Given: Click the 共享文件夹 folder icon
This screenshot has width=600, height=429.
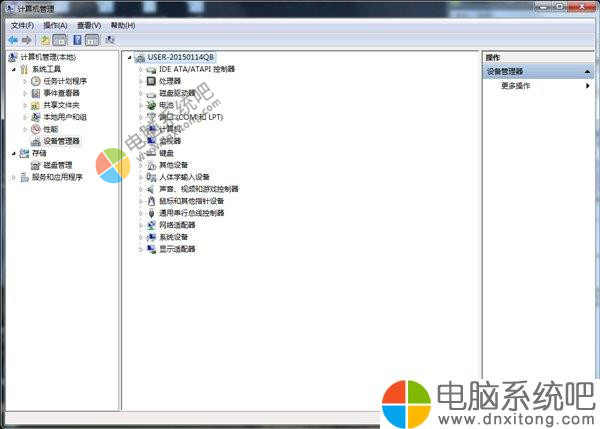Looking at the screenshot, I should pyautogui.click(x=36, y=105).
